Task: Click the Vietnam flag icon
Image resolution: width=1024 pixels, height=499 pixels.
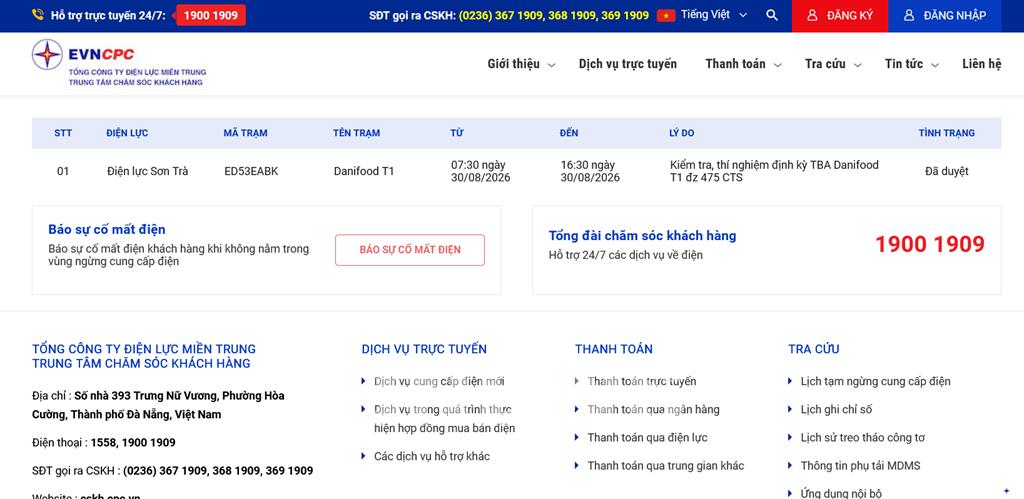Action: pyautogui.click(x=666, y=15)
